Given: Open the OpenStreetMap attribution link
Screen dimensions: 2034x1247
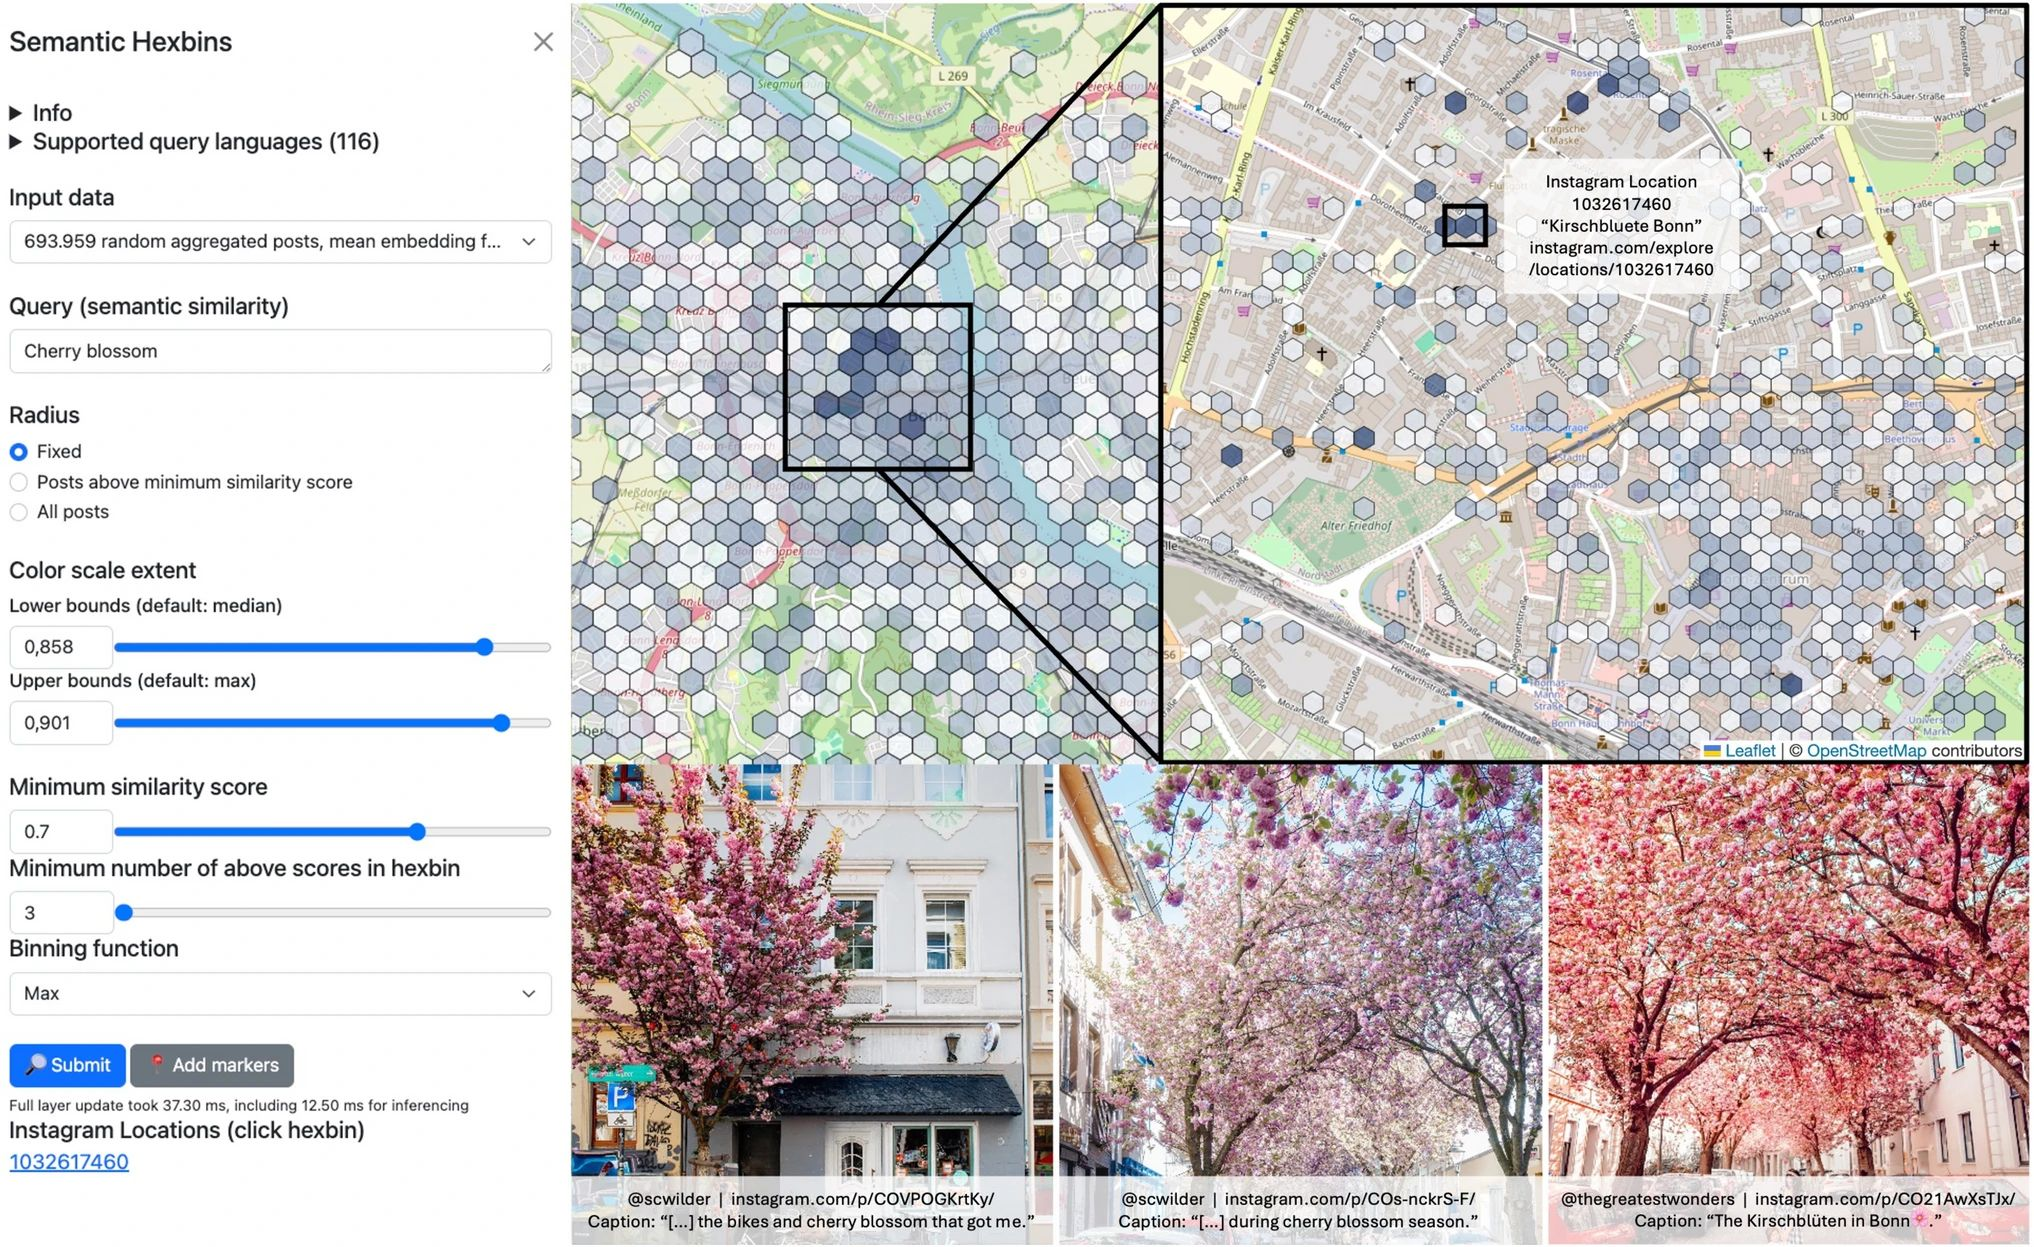Looking at the screenshot, I should 1866,751.
